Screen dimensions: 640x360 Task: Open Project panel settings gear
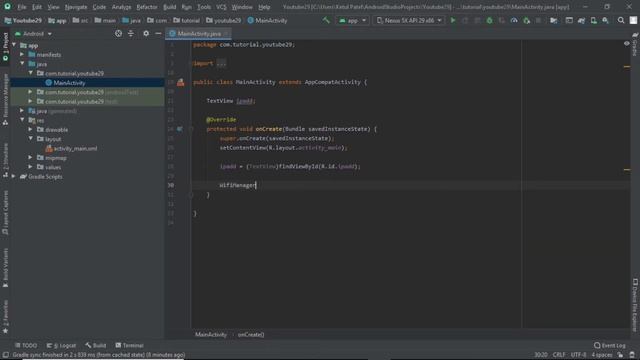pos(146,33)
